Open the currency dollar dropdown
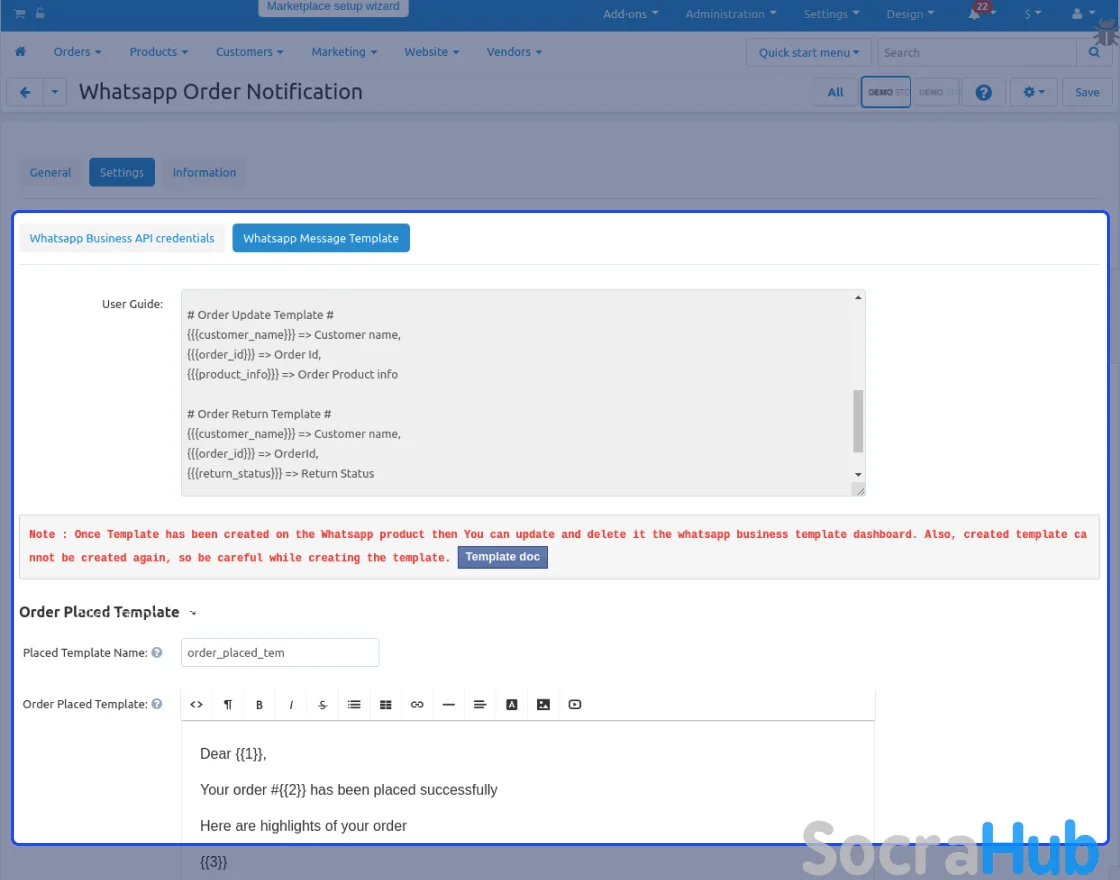 1033,14
